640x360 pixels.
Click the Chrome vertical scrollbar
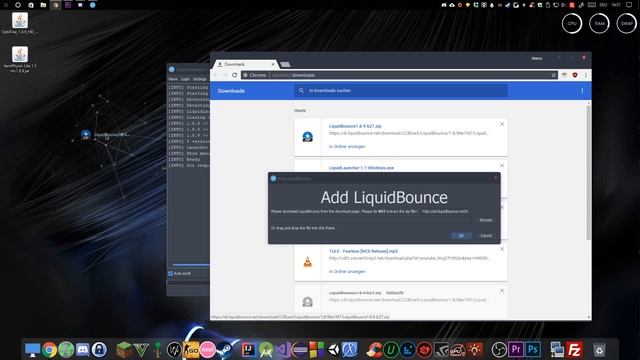pos(589,173)
